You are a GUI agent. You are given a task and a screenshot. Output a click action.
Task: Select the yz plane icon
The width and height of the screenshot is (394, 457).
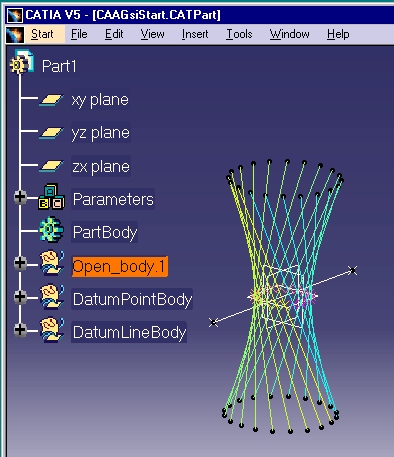[51, 133]
